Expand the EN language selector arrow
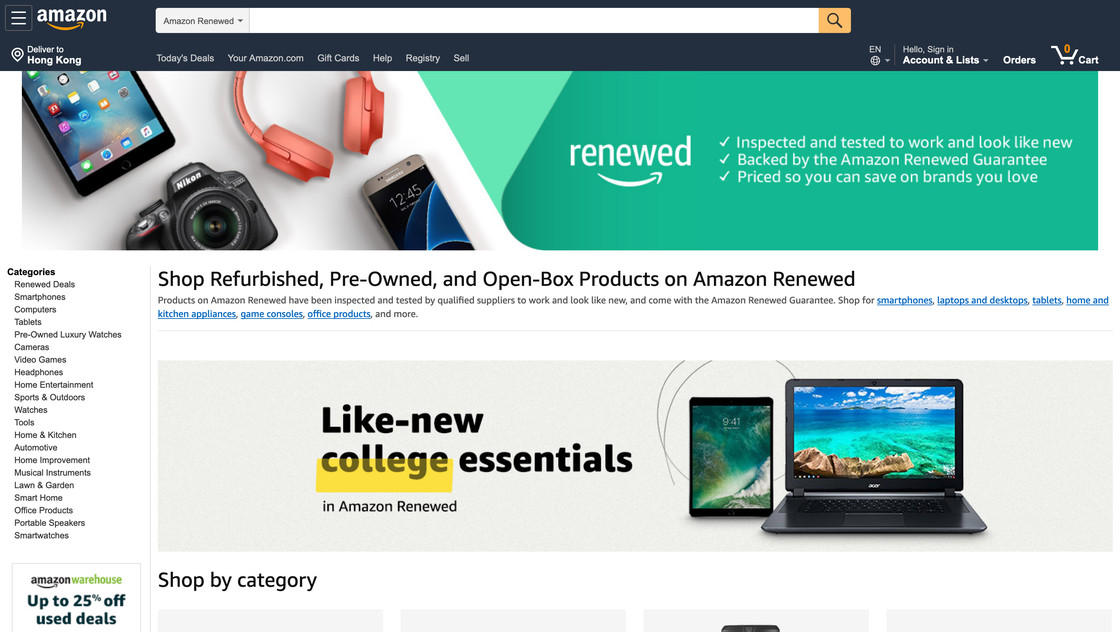This screenshot has height=632, width=1120. (x=887, y=61)
